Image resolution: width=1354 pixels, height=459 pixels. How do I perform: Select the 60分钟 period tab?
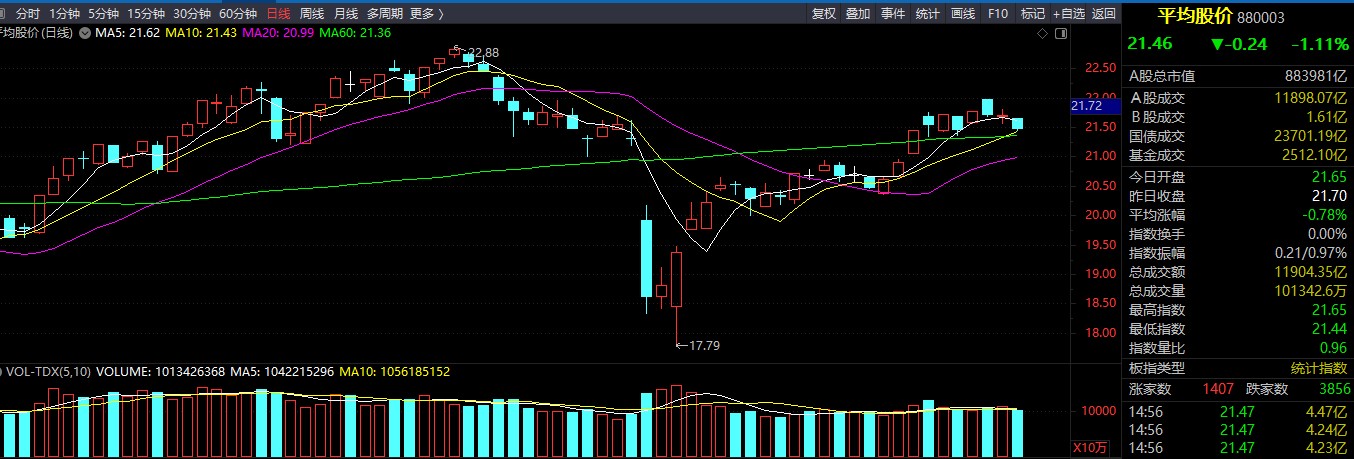[237, 14]
